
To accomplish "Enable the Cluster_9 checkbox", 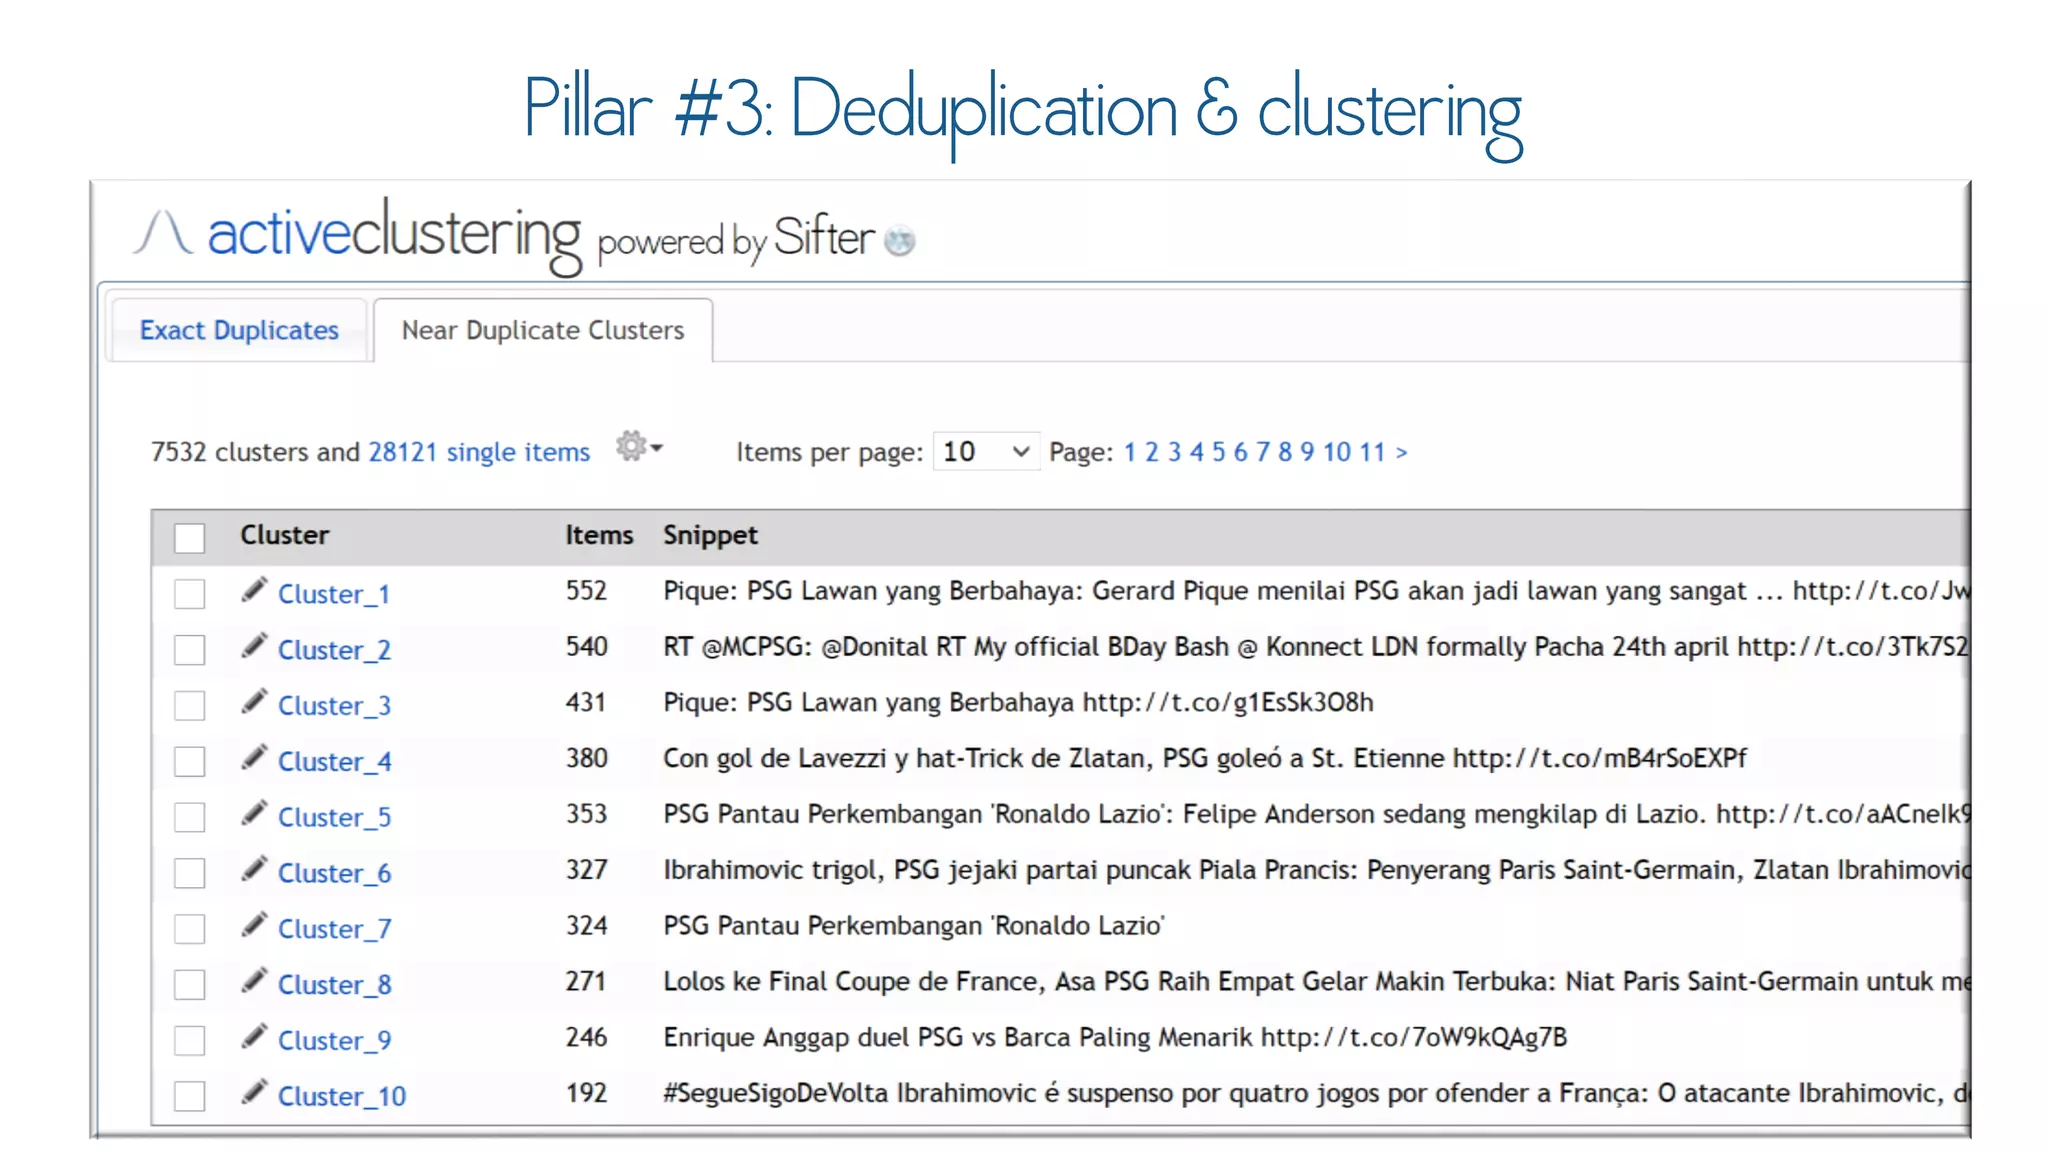I will tap(189, 1041).
